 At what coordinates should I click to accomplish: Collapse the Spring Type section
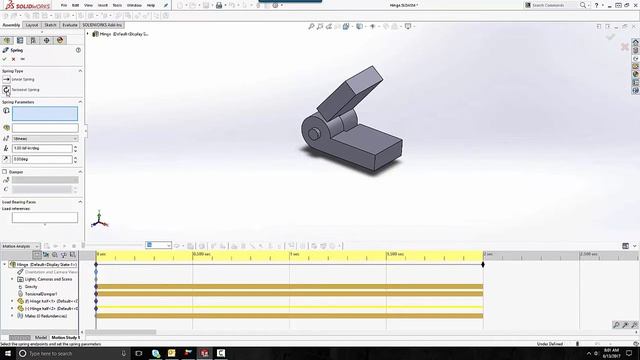80,71
